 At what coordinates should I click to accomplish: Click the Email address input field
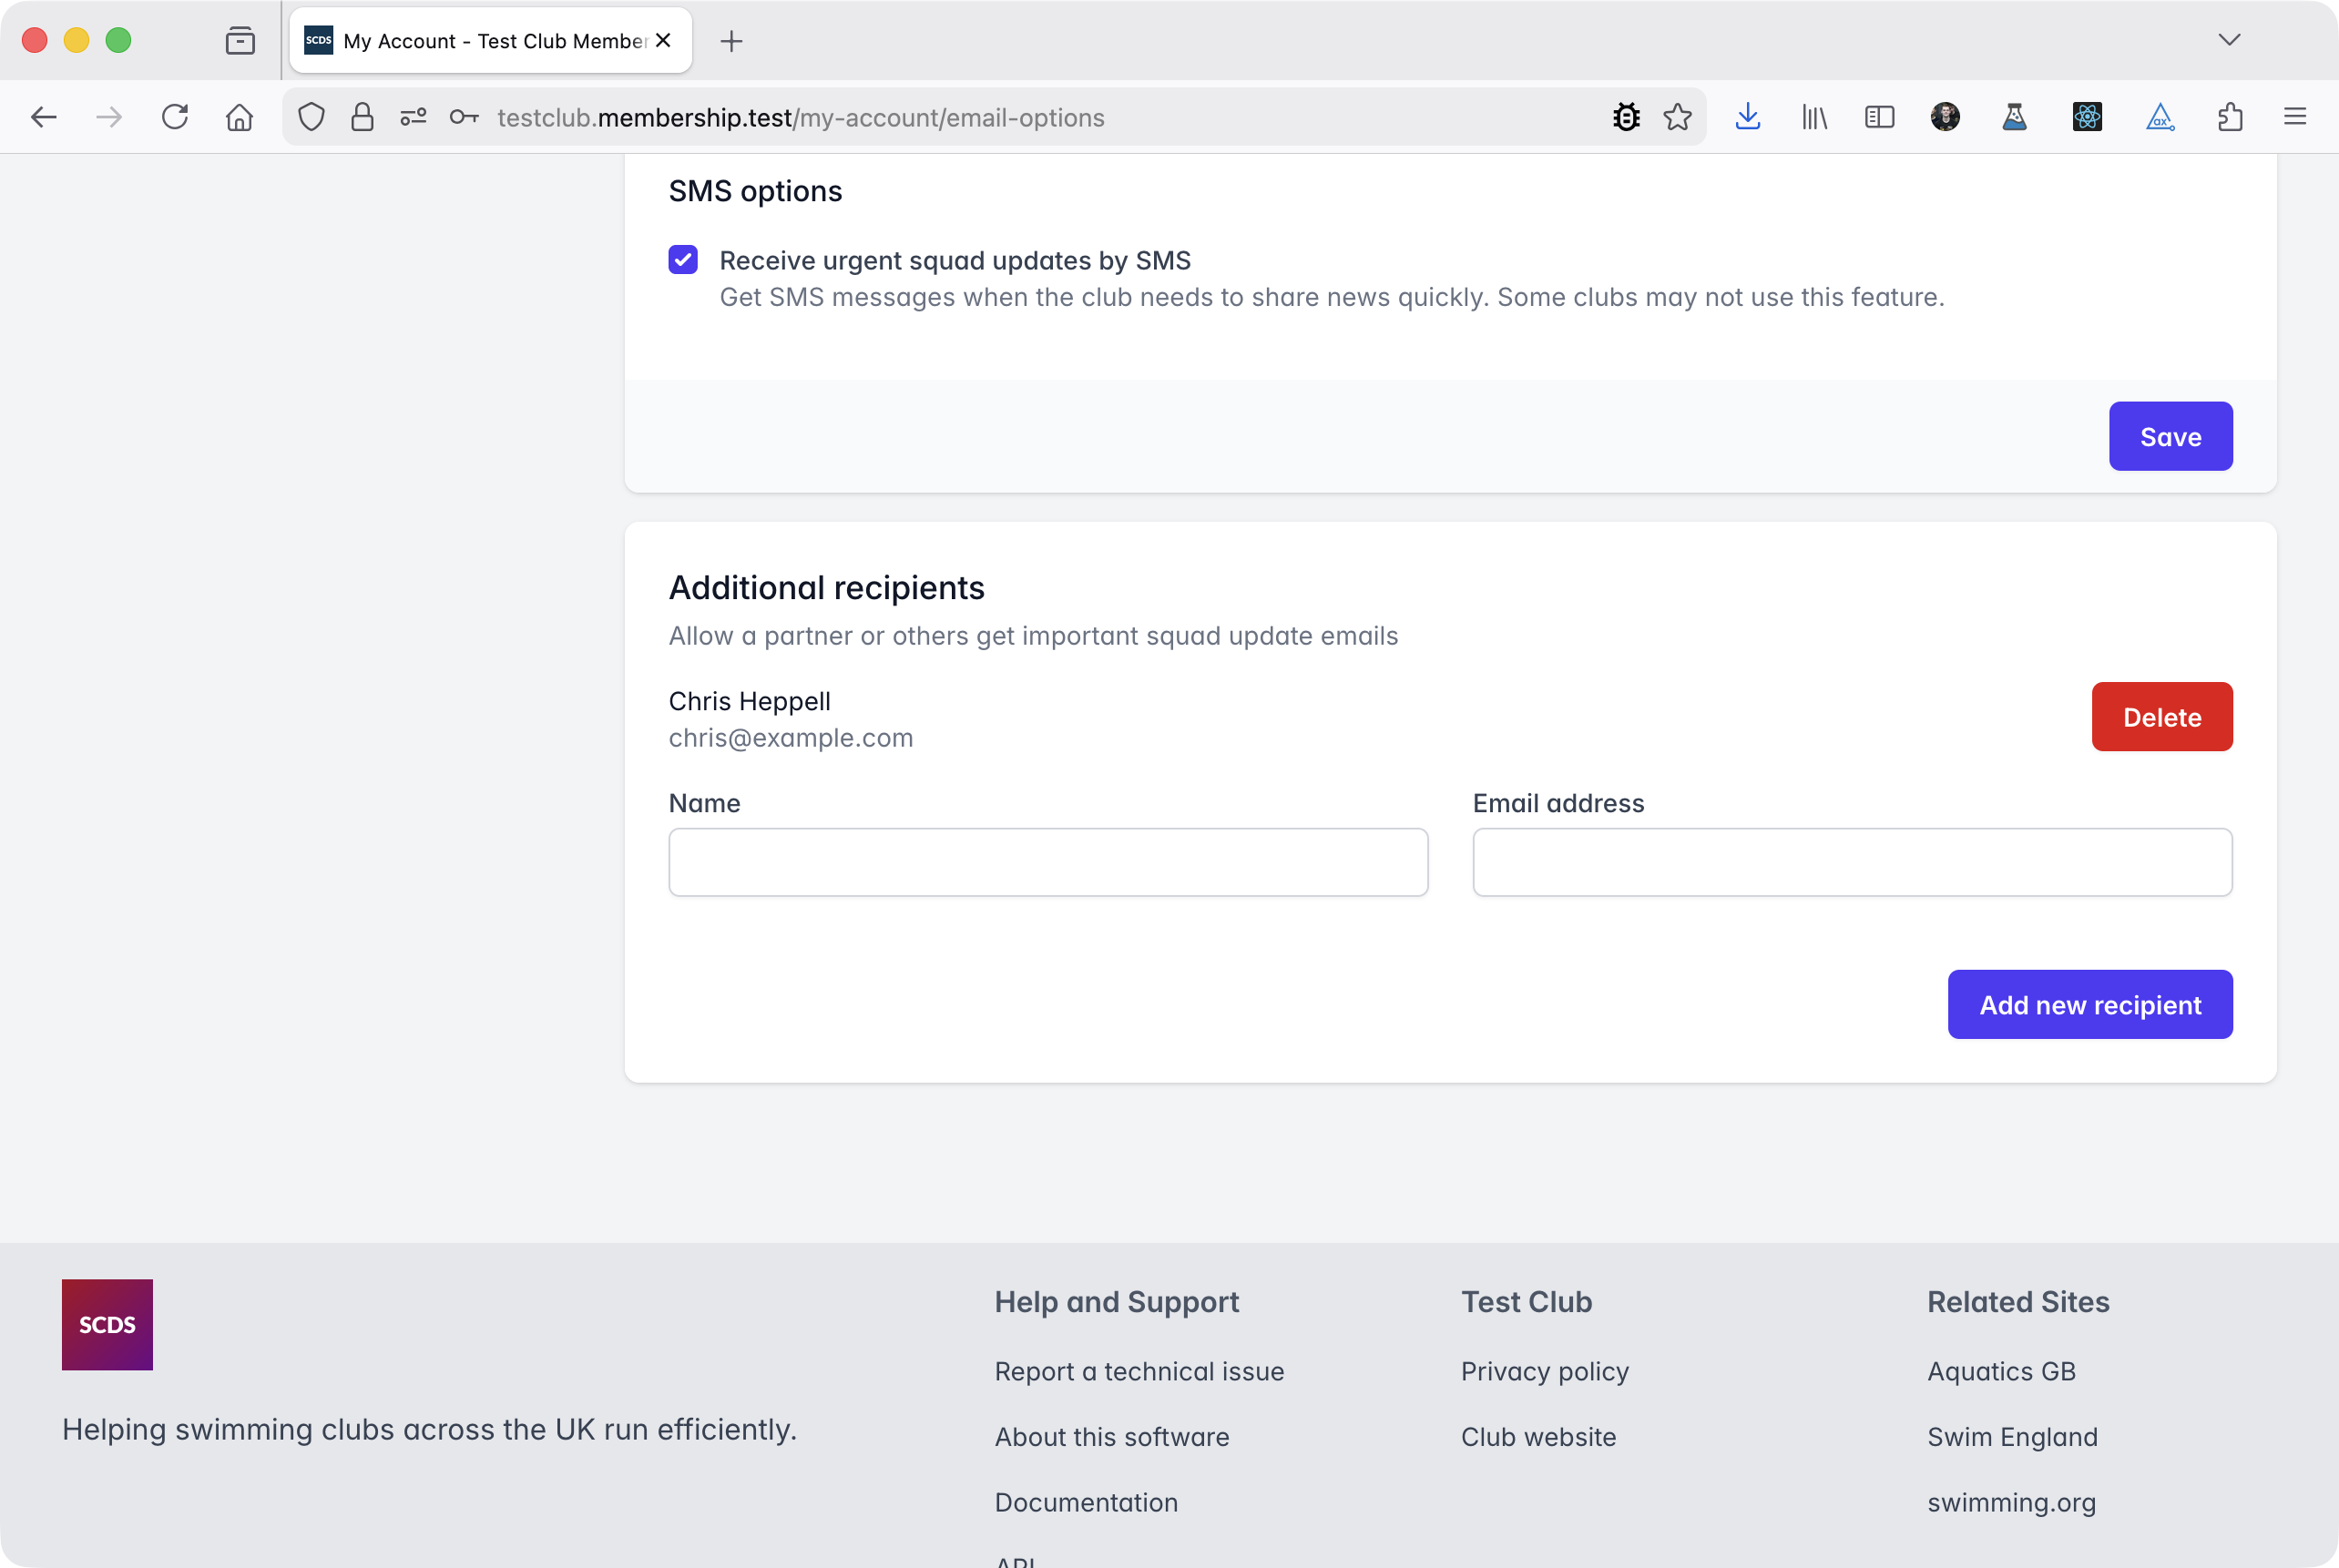tap(1851, 862)
